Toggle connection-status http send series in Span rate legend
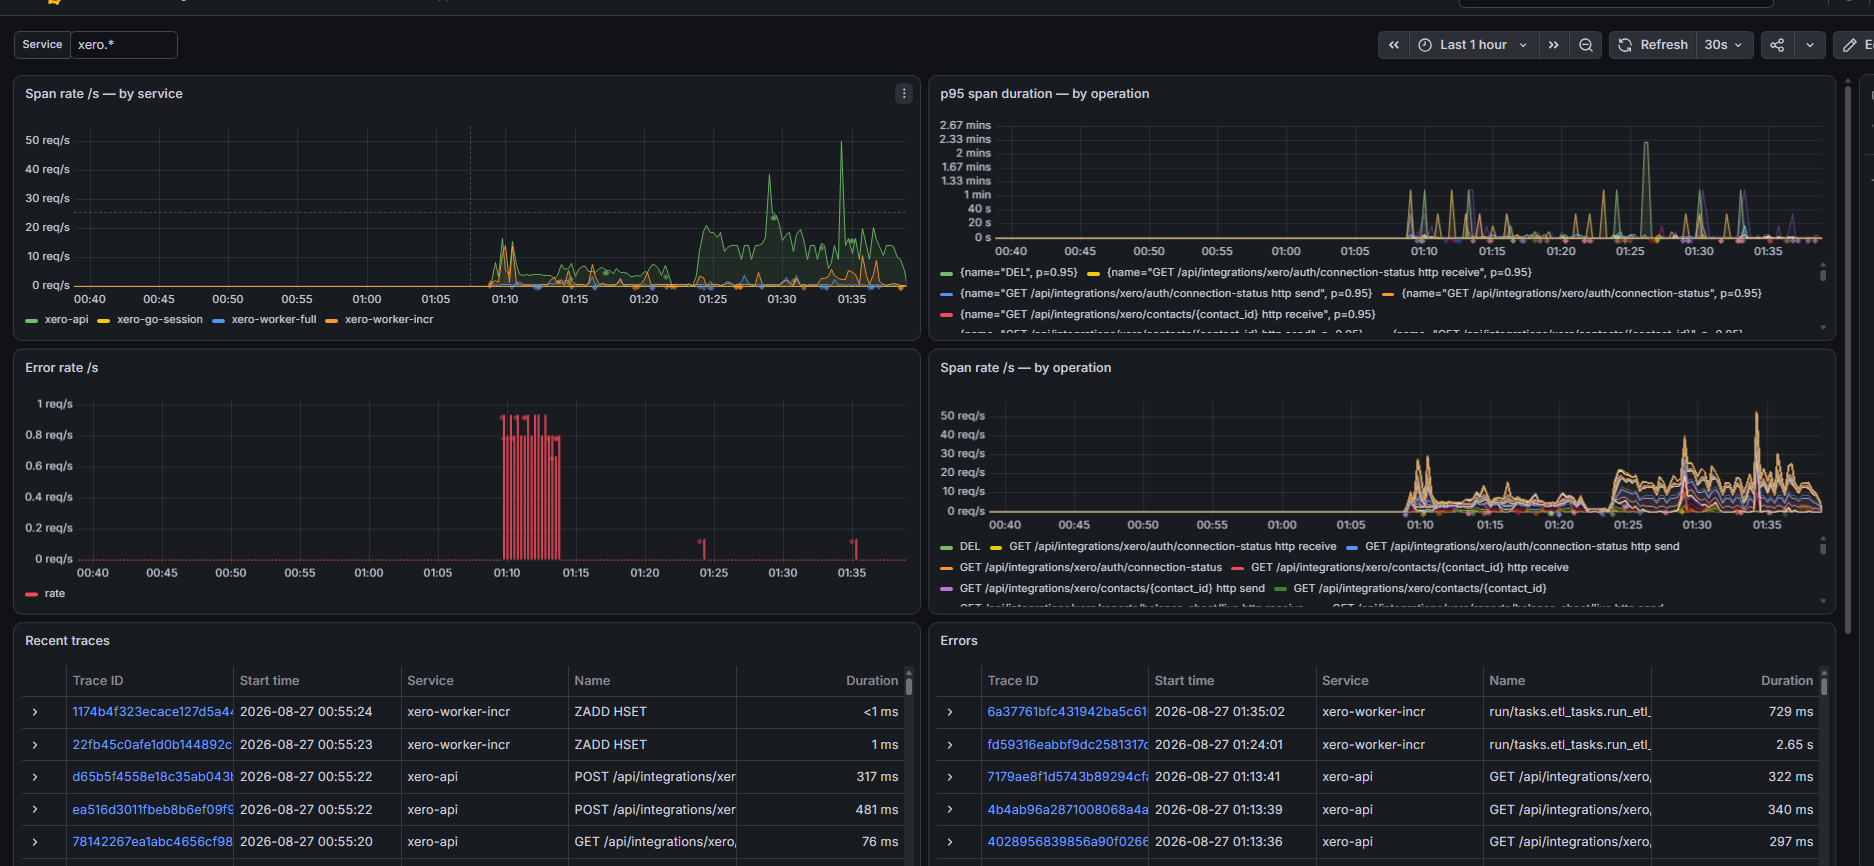Screen dimensions: 1874x866 [x=1522, y=547]
